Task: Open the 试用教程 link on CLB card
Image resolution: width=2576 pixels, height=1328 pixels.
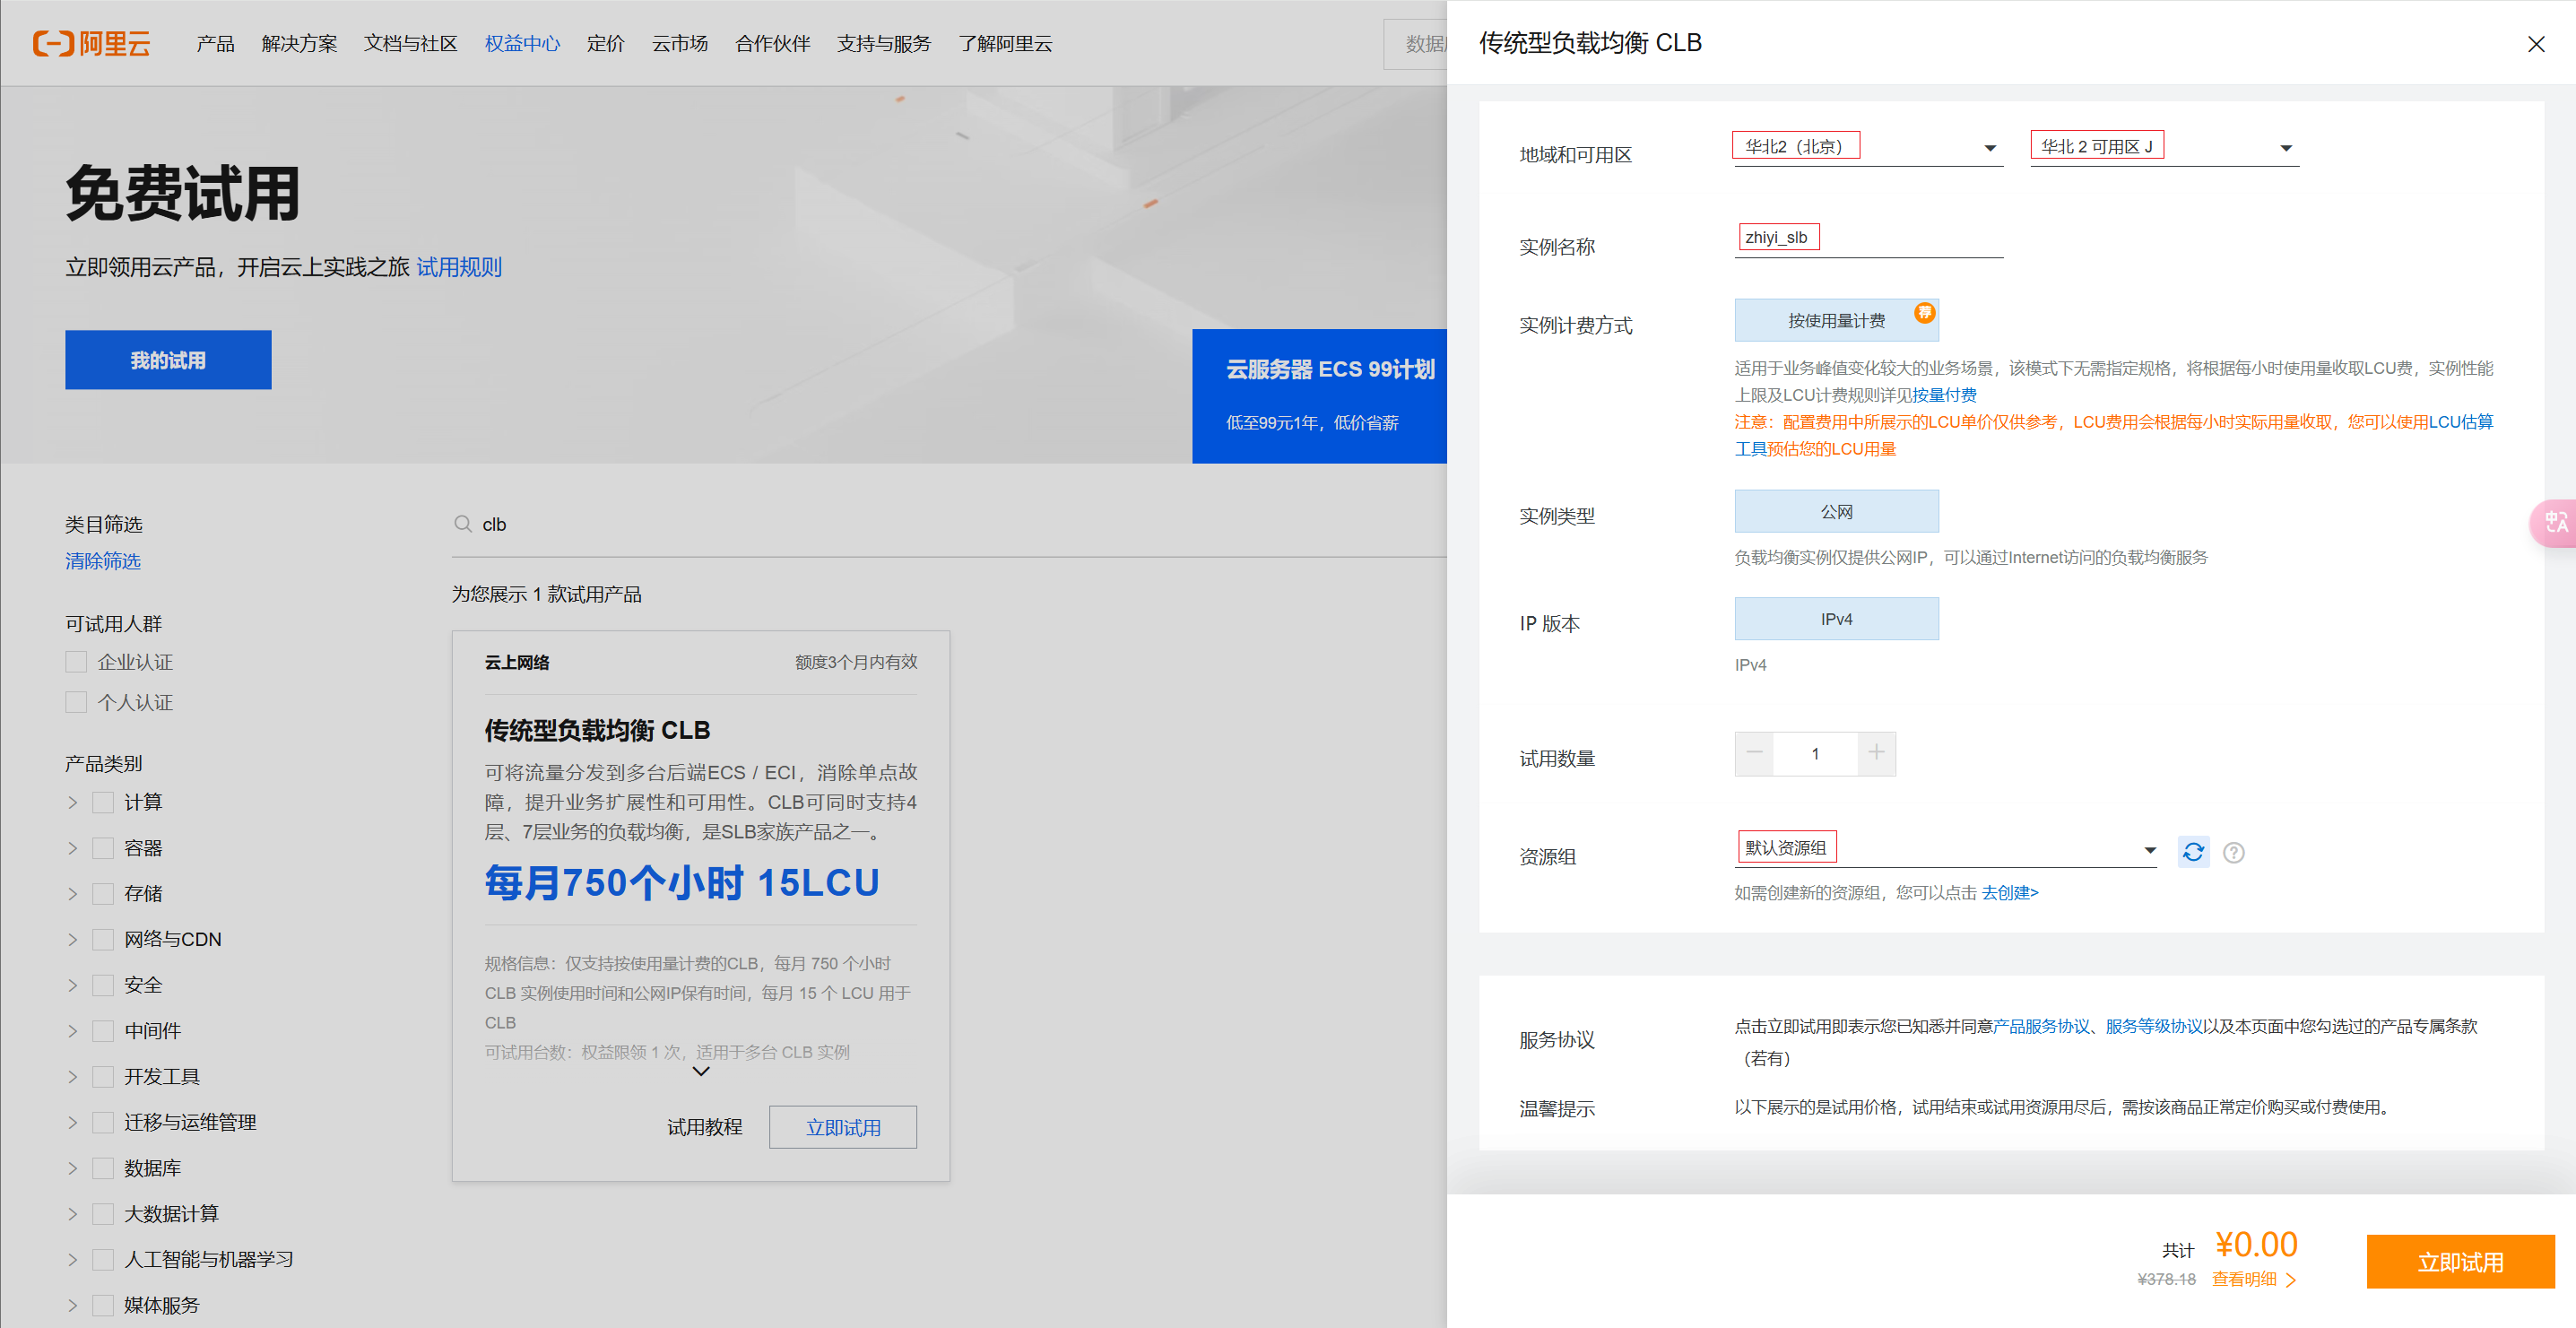Action: 704,1127
